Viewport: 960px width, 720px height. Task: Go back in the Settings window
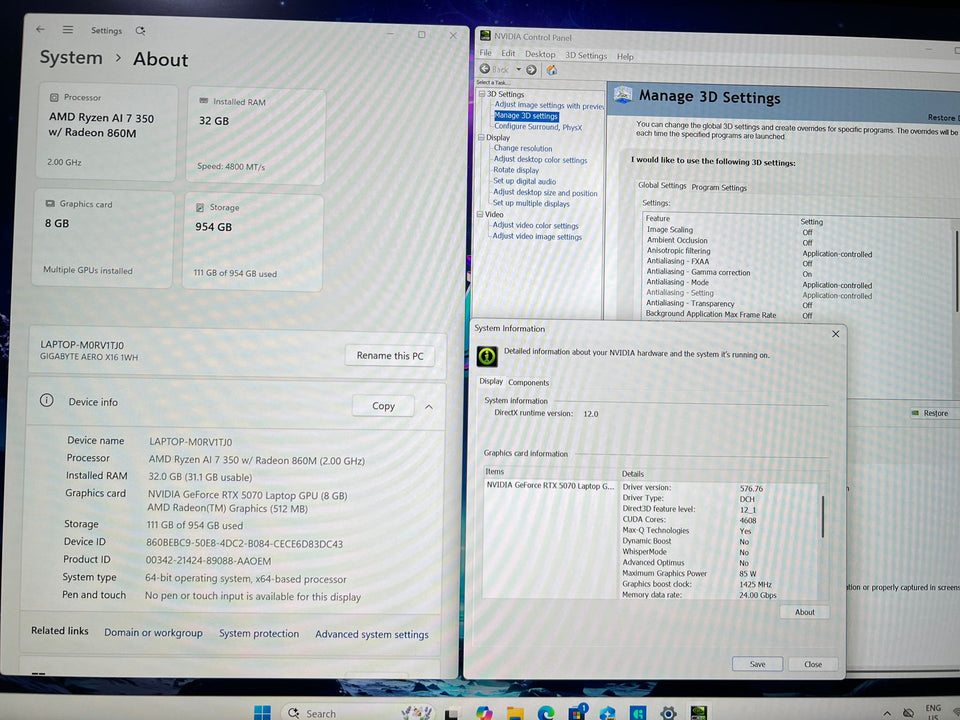click(x=40, y=29)
